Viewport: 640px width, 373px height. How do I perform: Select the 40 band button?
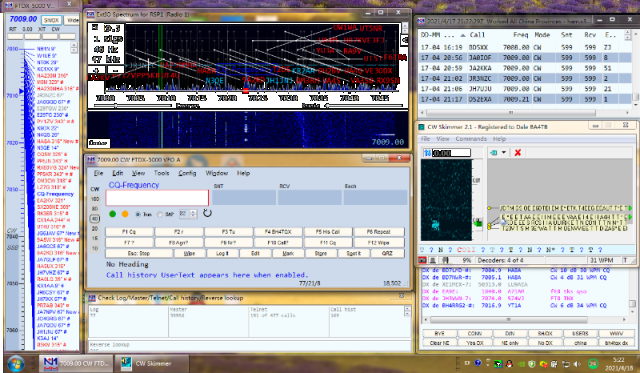[95, 219]
